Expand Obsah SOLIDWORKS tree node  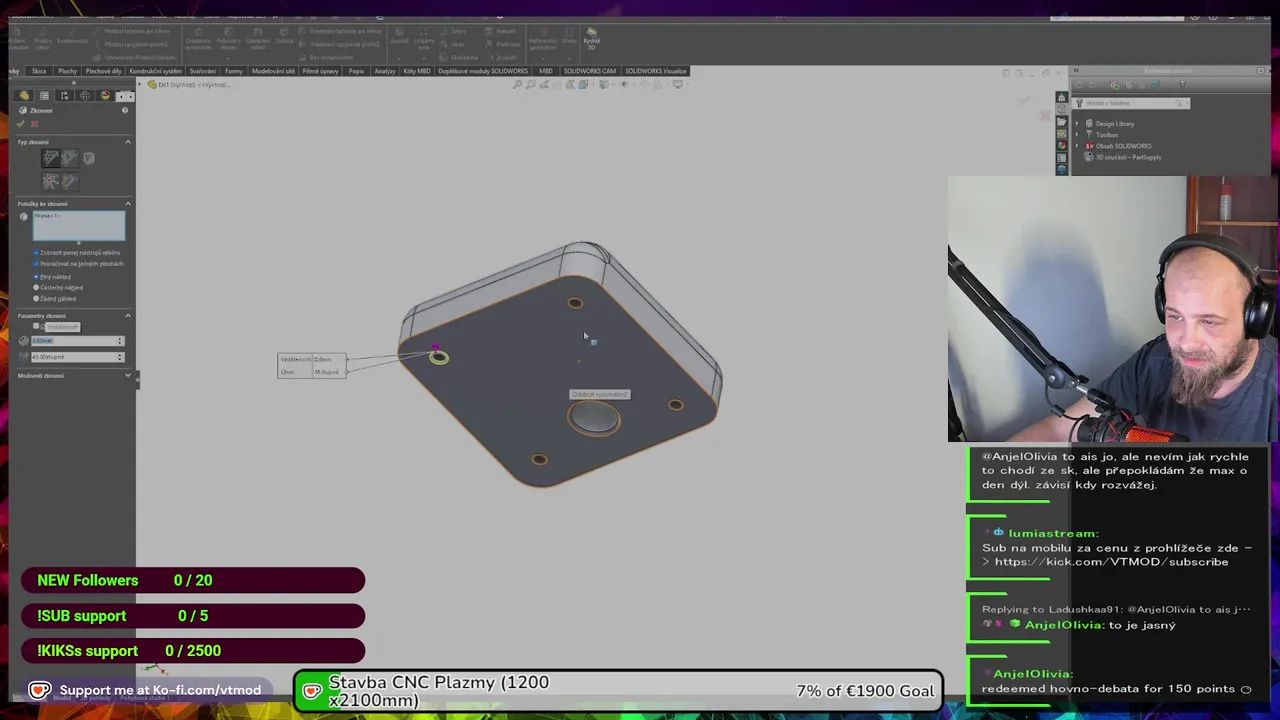[x=1077, y=146]
